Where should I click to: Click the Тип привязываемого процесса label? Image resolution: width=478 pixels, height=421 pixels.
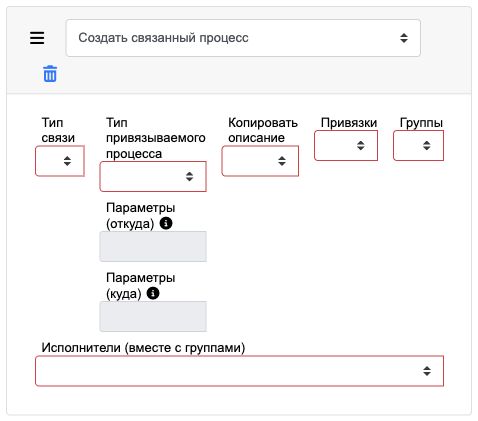point(156,138)
